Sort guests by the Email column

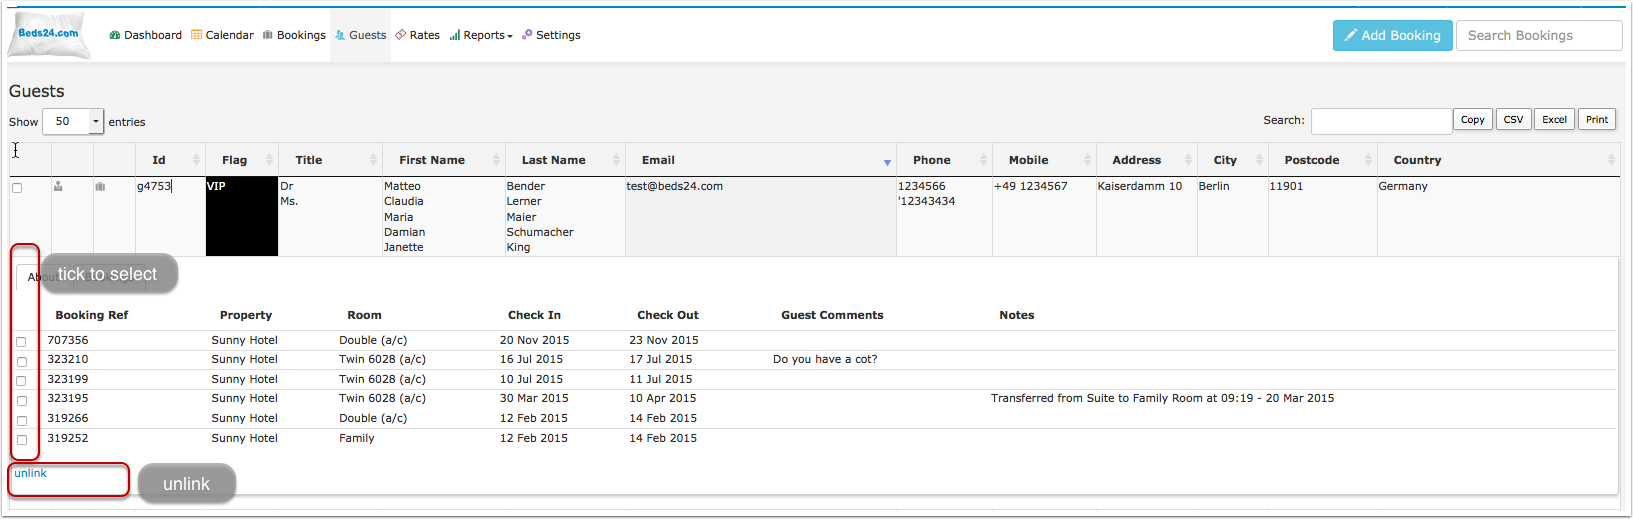click(x=760, y=160)
